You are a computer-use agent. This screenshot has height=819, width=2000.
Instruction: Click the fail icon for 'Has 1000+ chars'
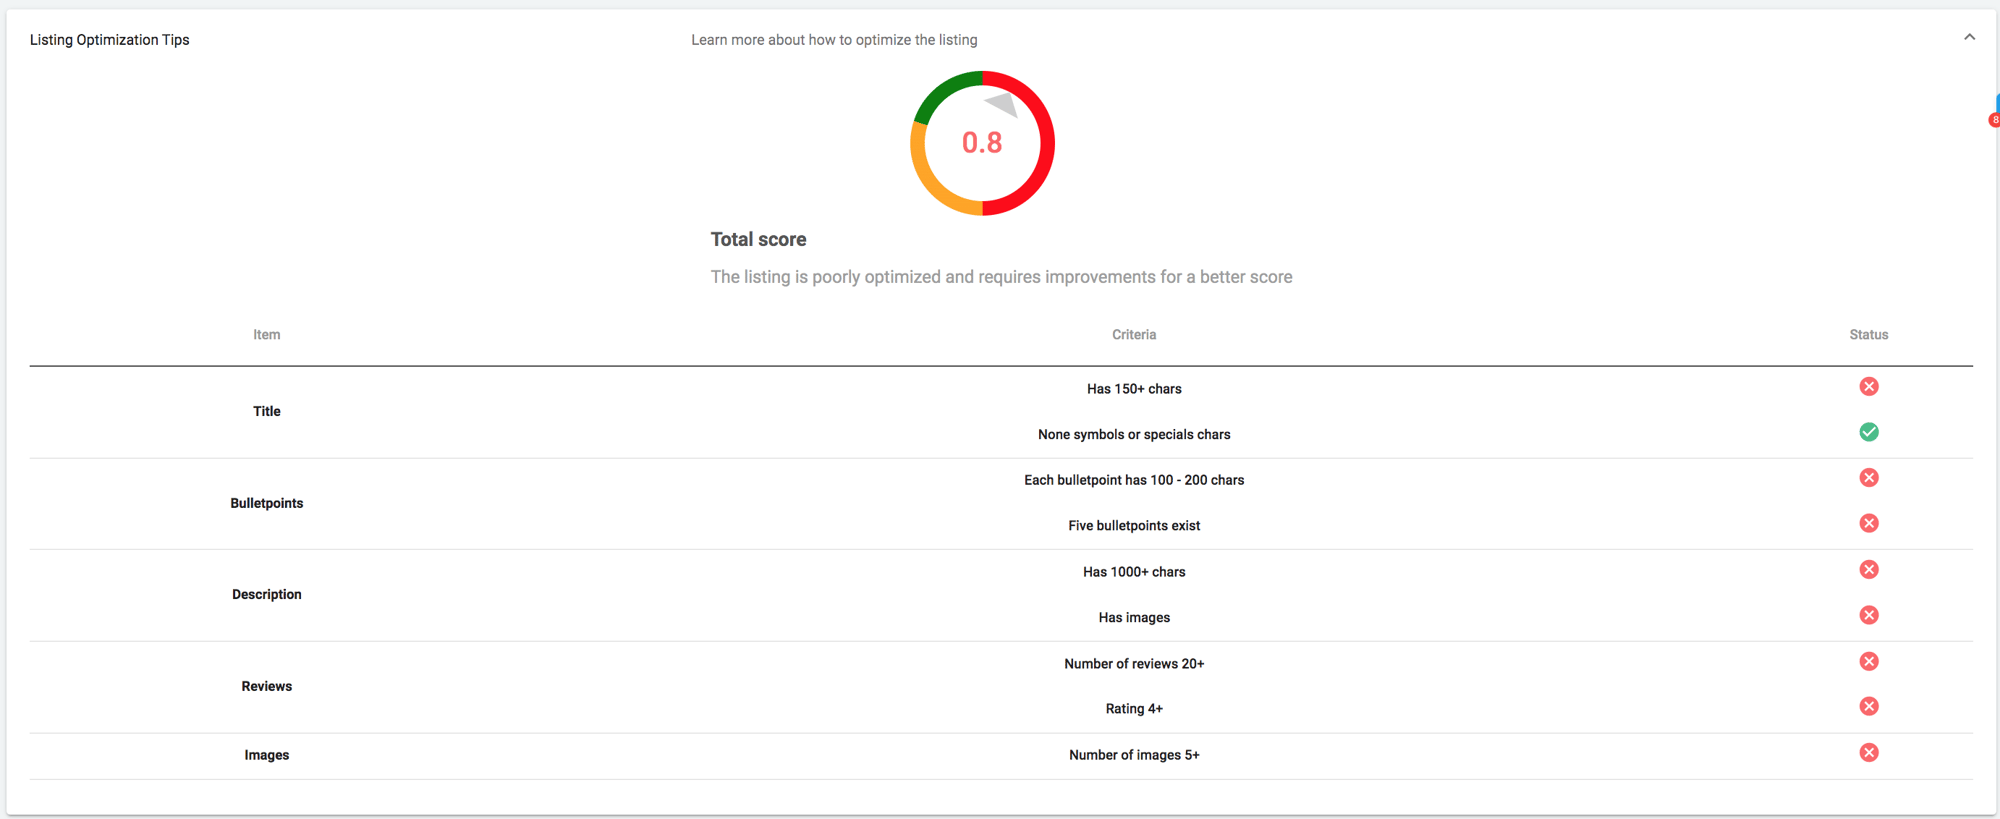click(x=1868, y=570)
